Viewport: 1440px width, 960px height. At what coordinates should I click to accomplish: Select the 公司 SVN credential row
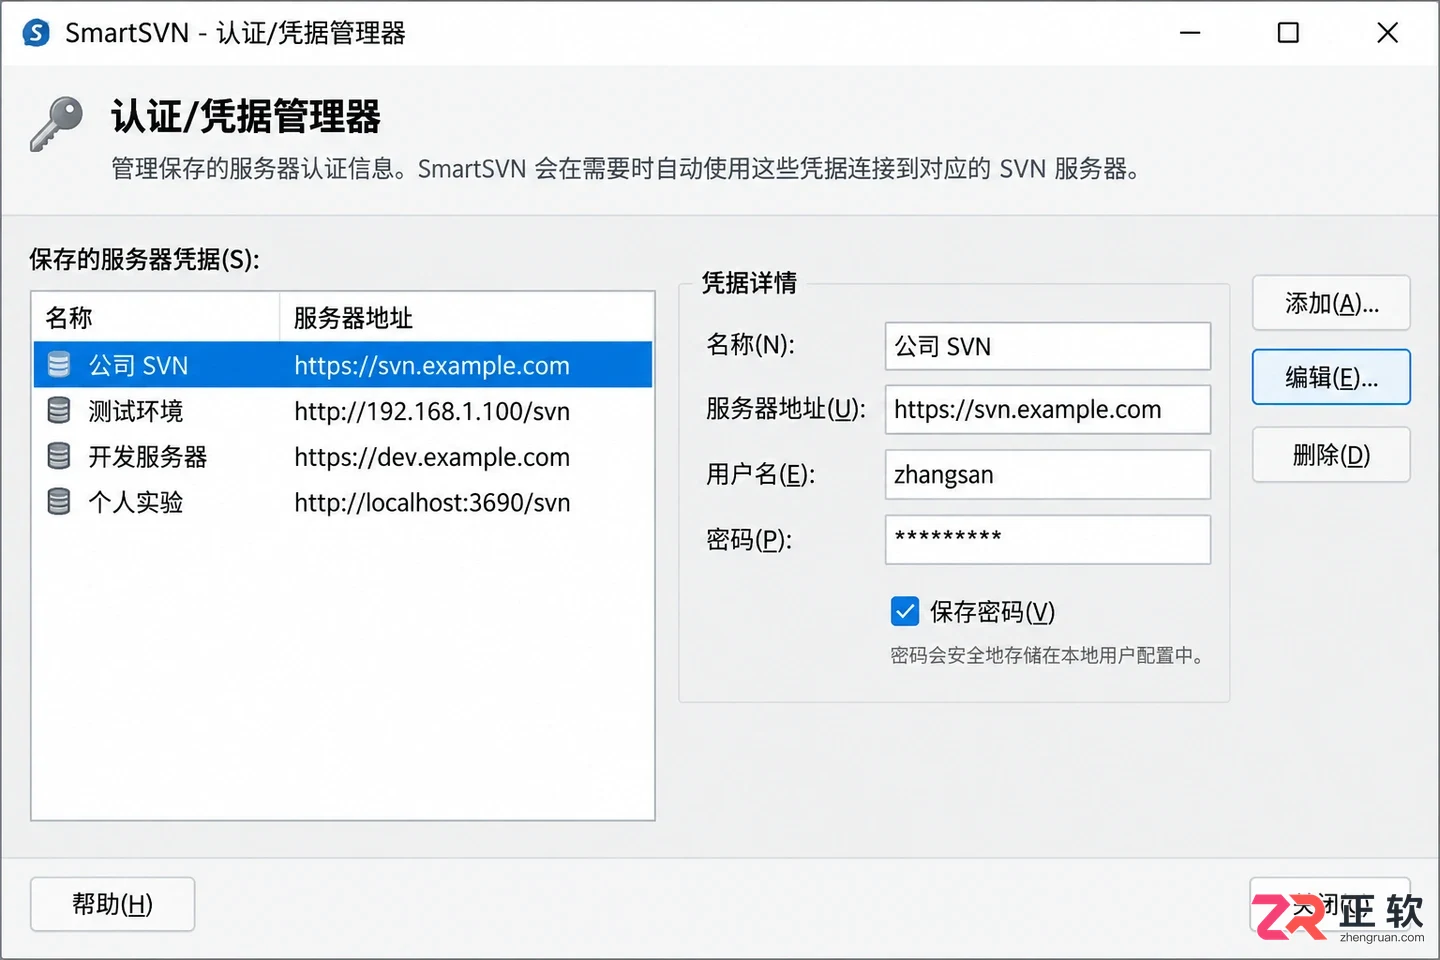click(x=343, y=365)
